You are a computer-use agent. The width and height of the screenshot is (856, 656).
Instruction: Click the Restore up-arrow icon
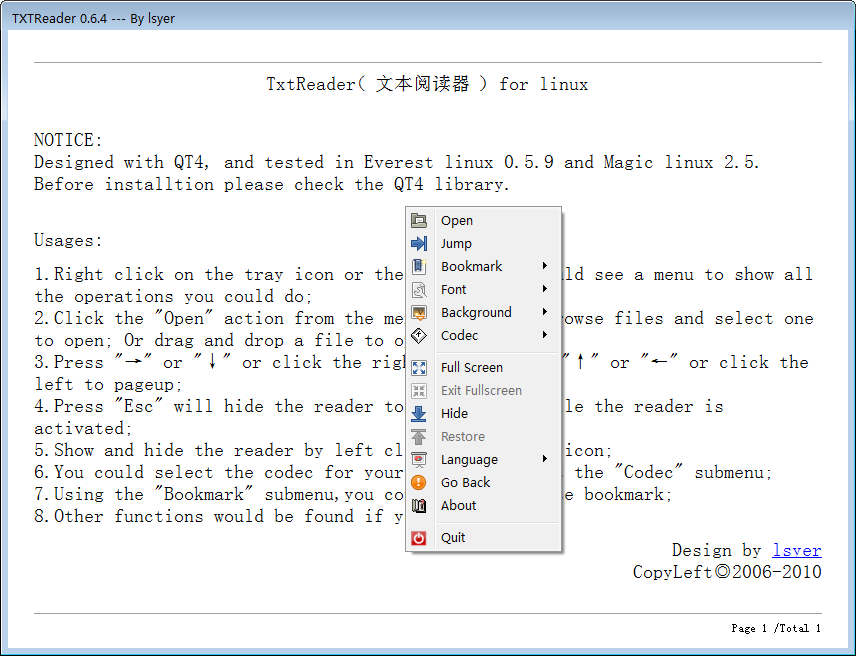(419, 437)
